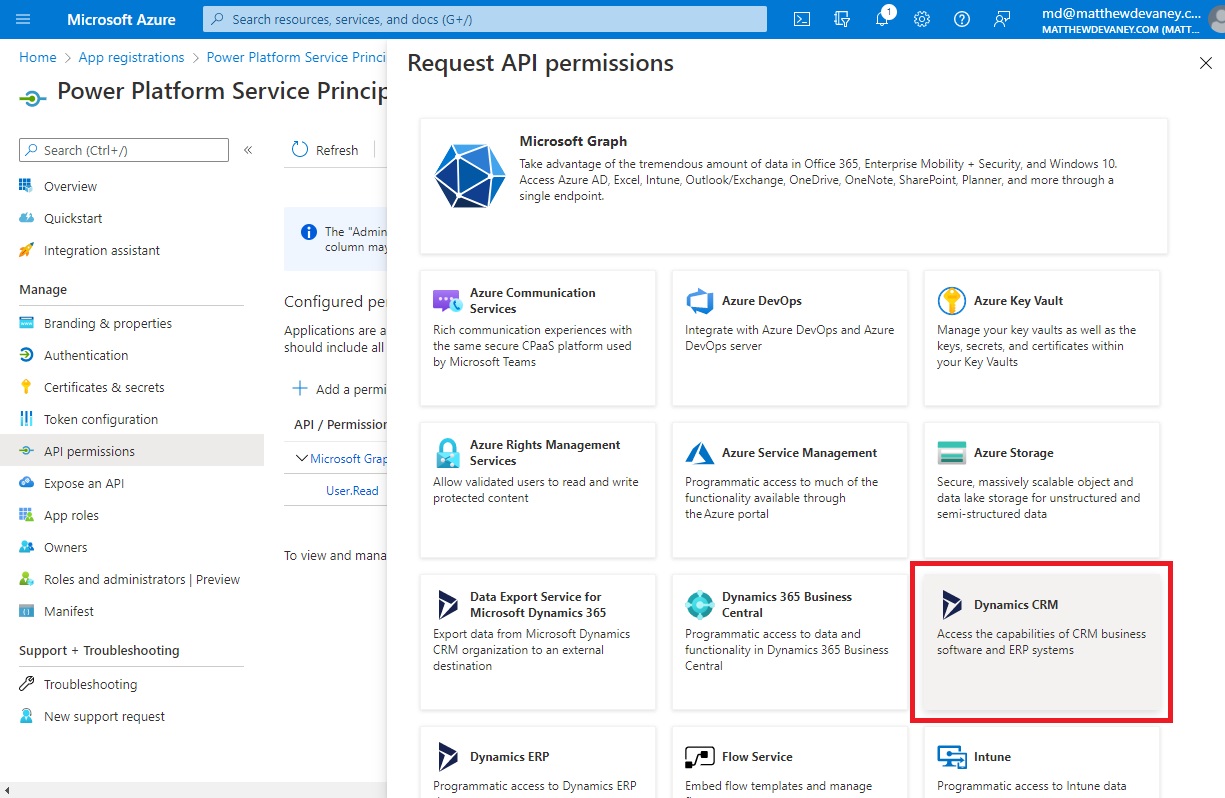Select the Azure Key Vault tile

point(1041,338)
